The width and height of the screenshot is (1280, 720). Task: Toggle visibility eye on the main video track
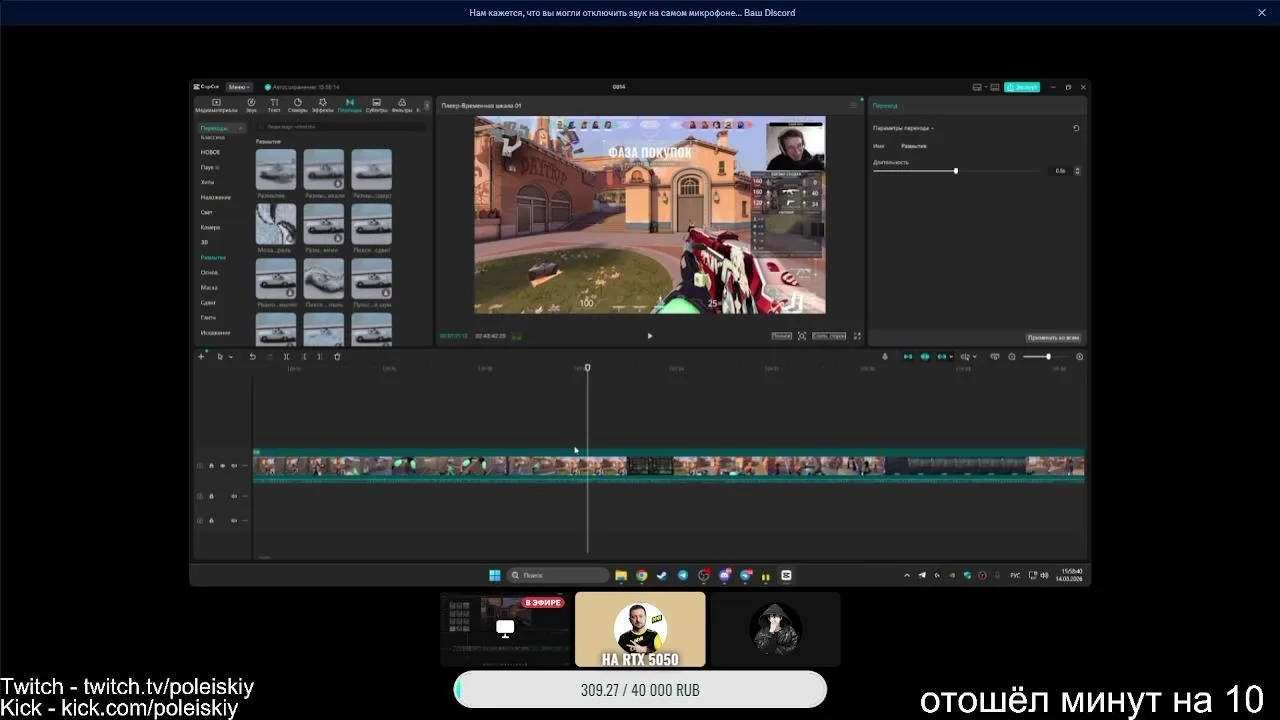pos(222,466)
